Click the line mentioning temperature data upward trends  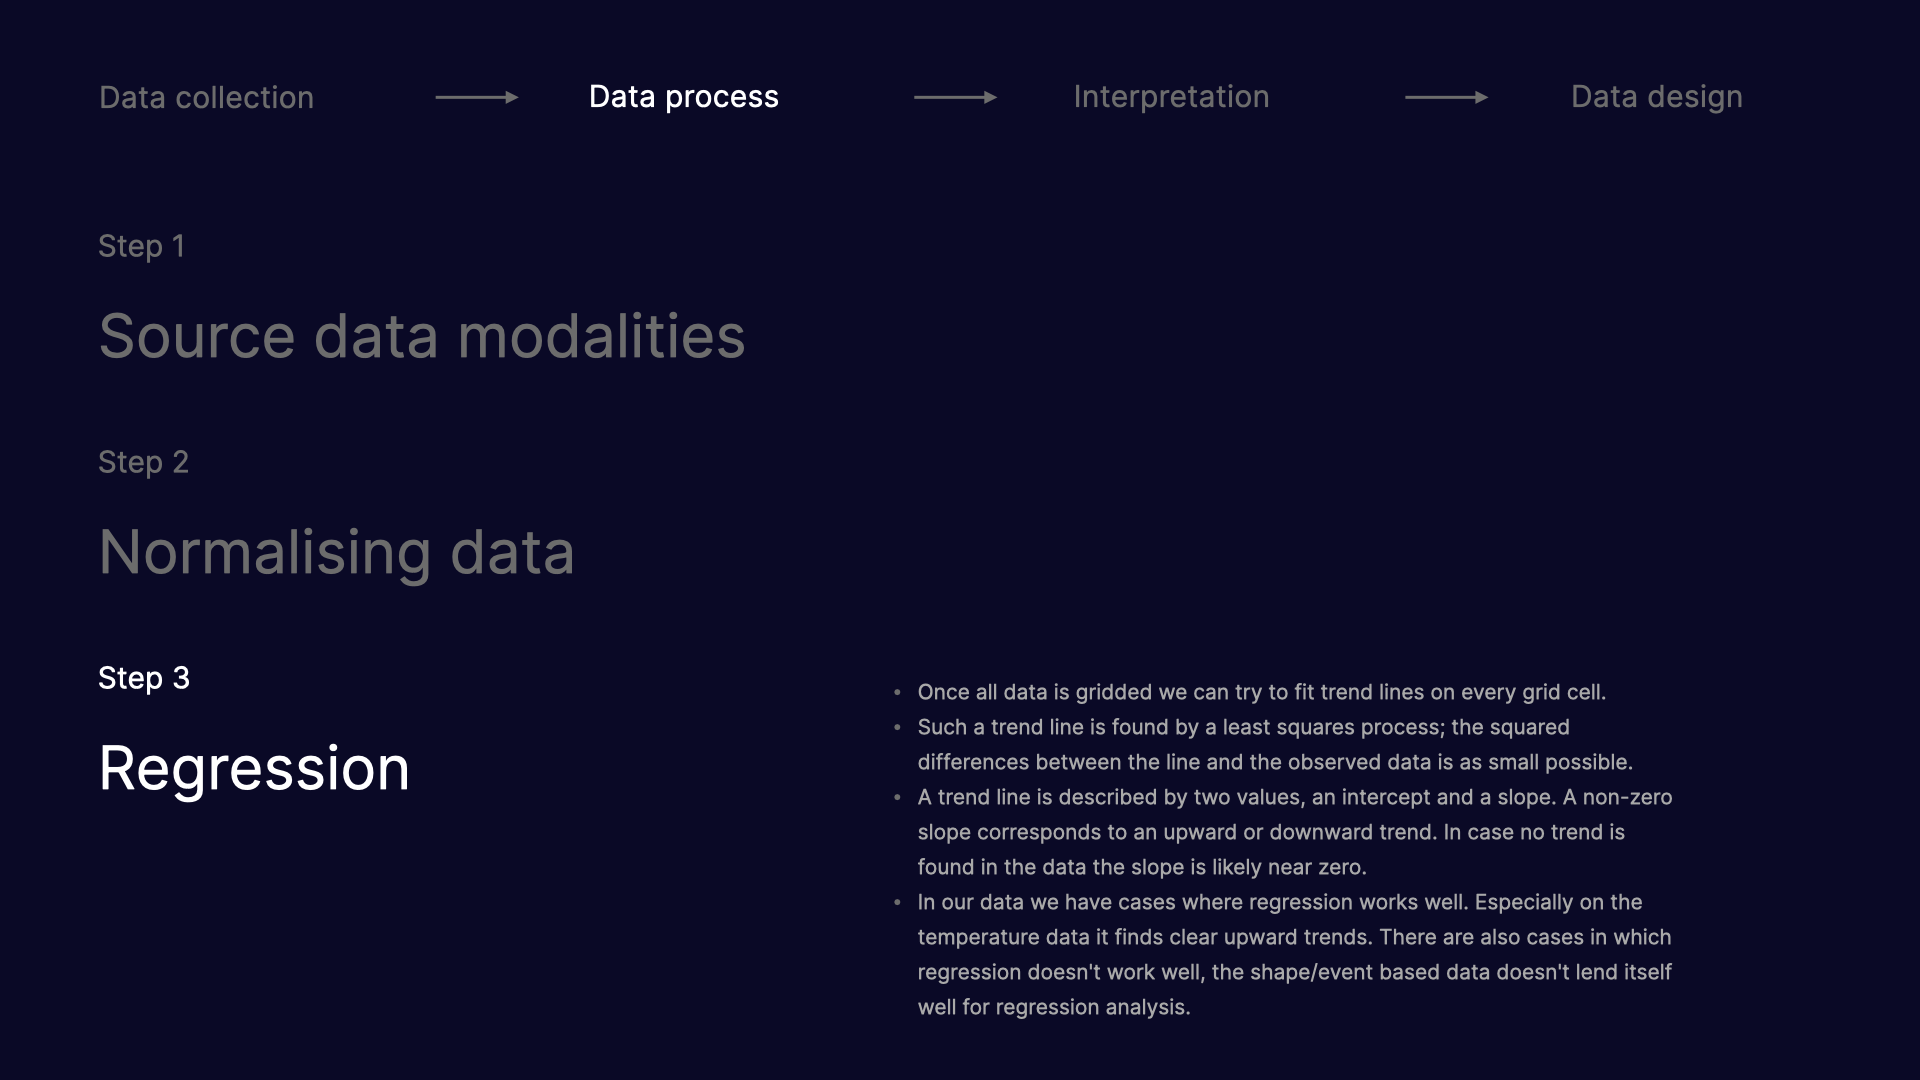1294,937
